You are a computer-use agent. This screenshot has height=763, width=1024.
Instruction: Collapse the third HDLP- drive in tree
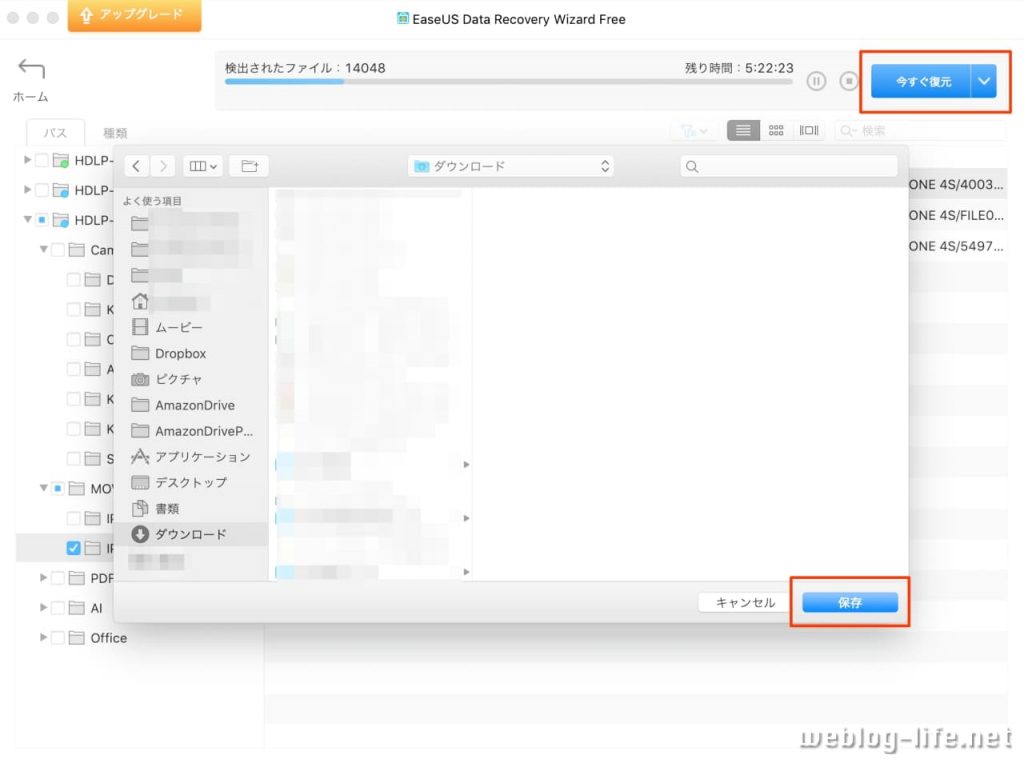pos(27,219)
